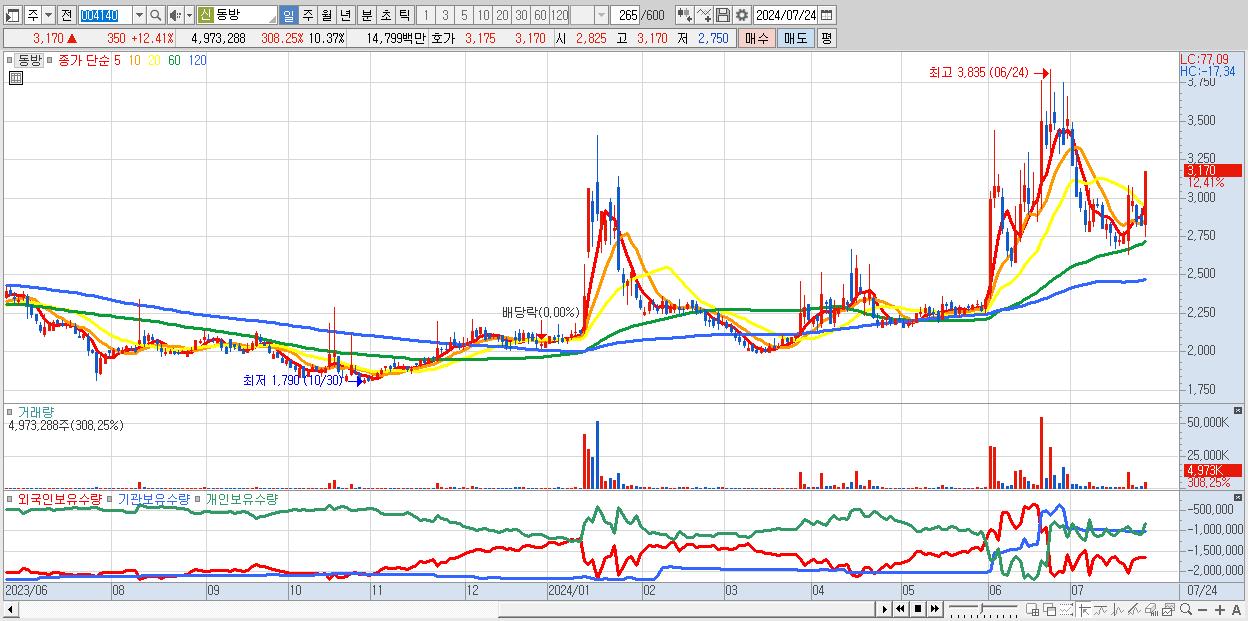
Task: Choose the 1 interval button
Action: pos(425,16)
